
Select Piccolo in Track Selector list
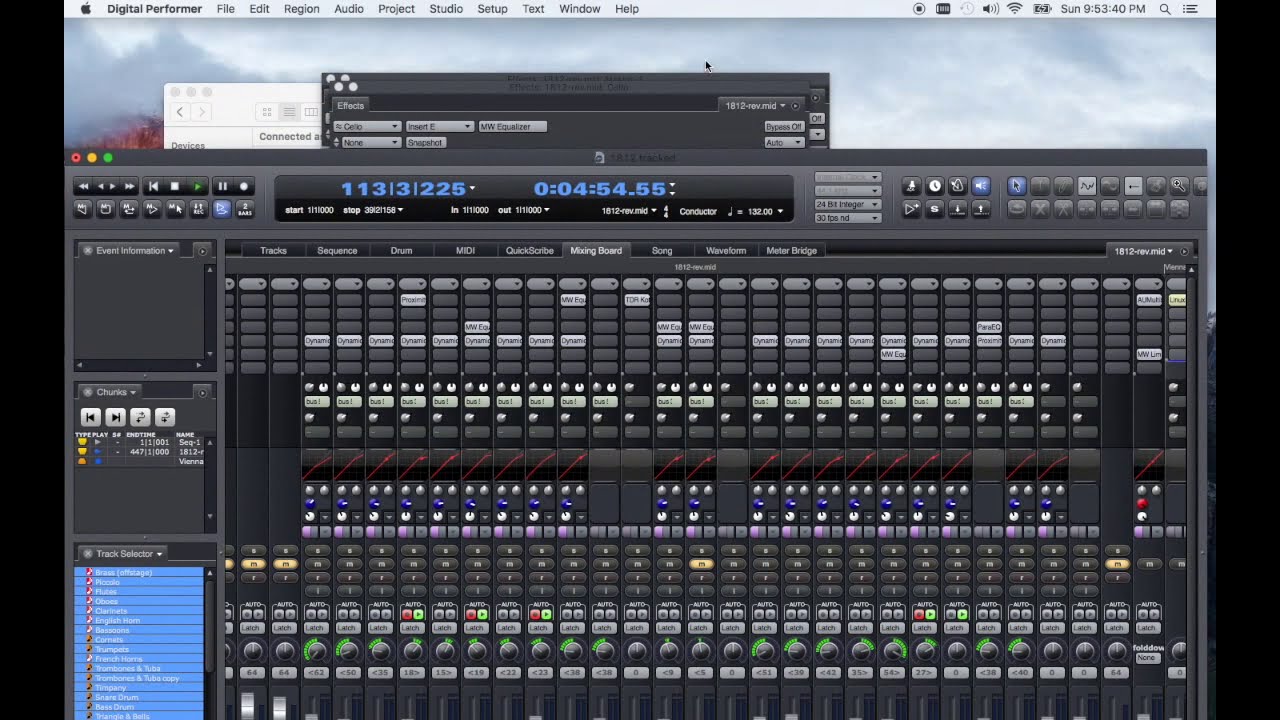(x=139, y=582)
